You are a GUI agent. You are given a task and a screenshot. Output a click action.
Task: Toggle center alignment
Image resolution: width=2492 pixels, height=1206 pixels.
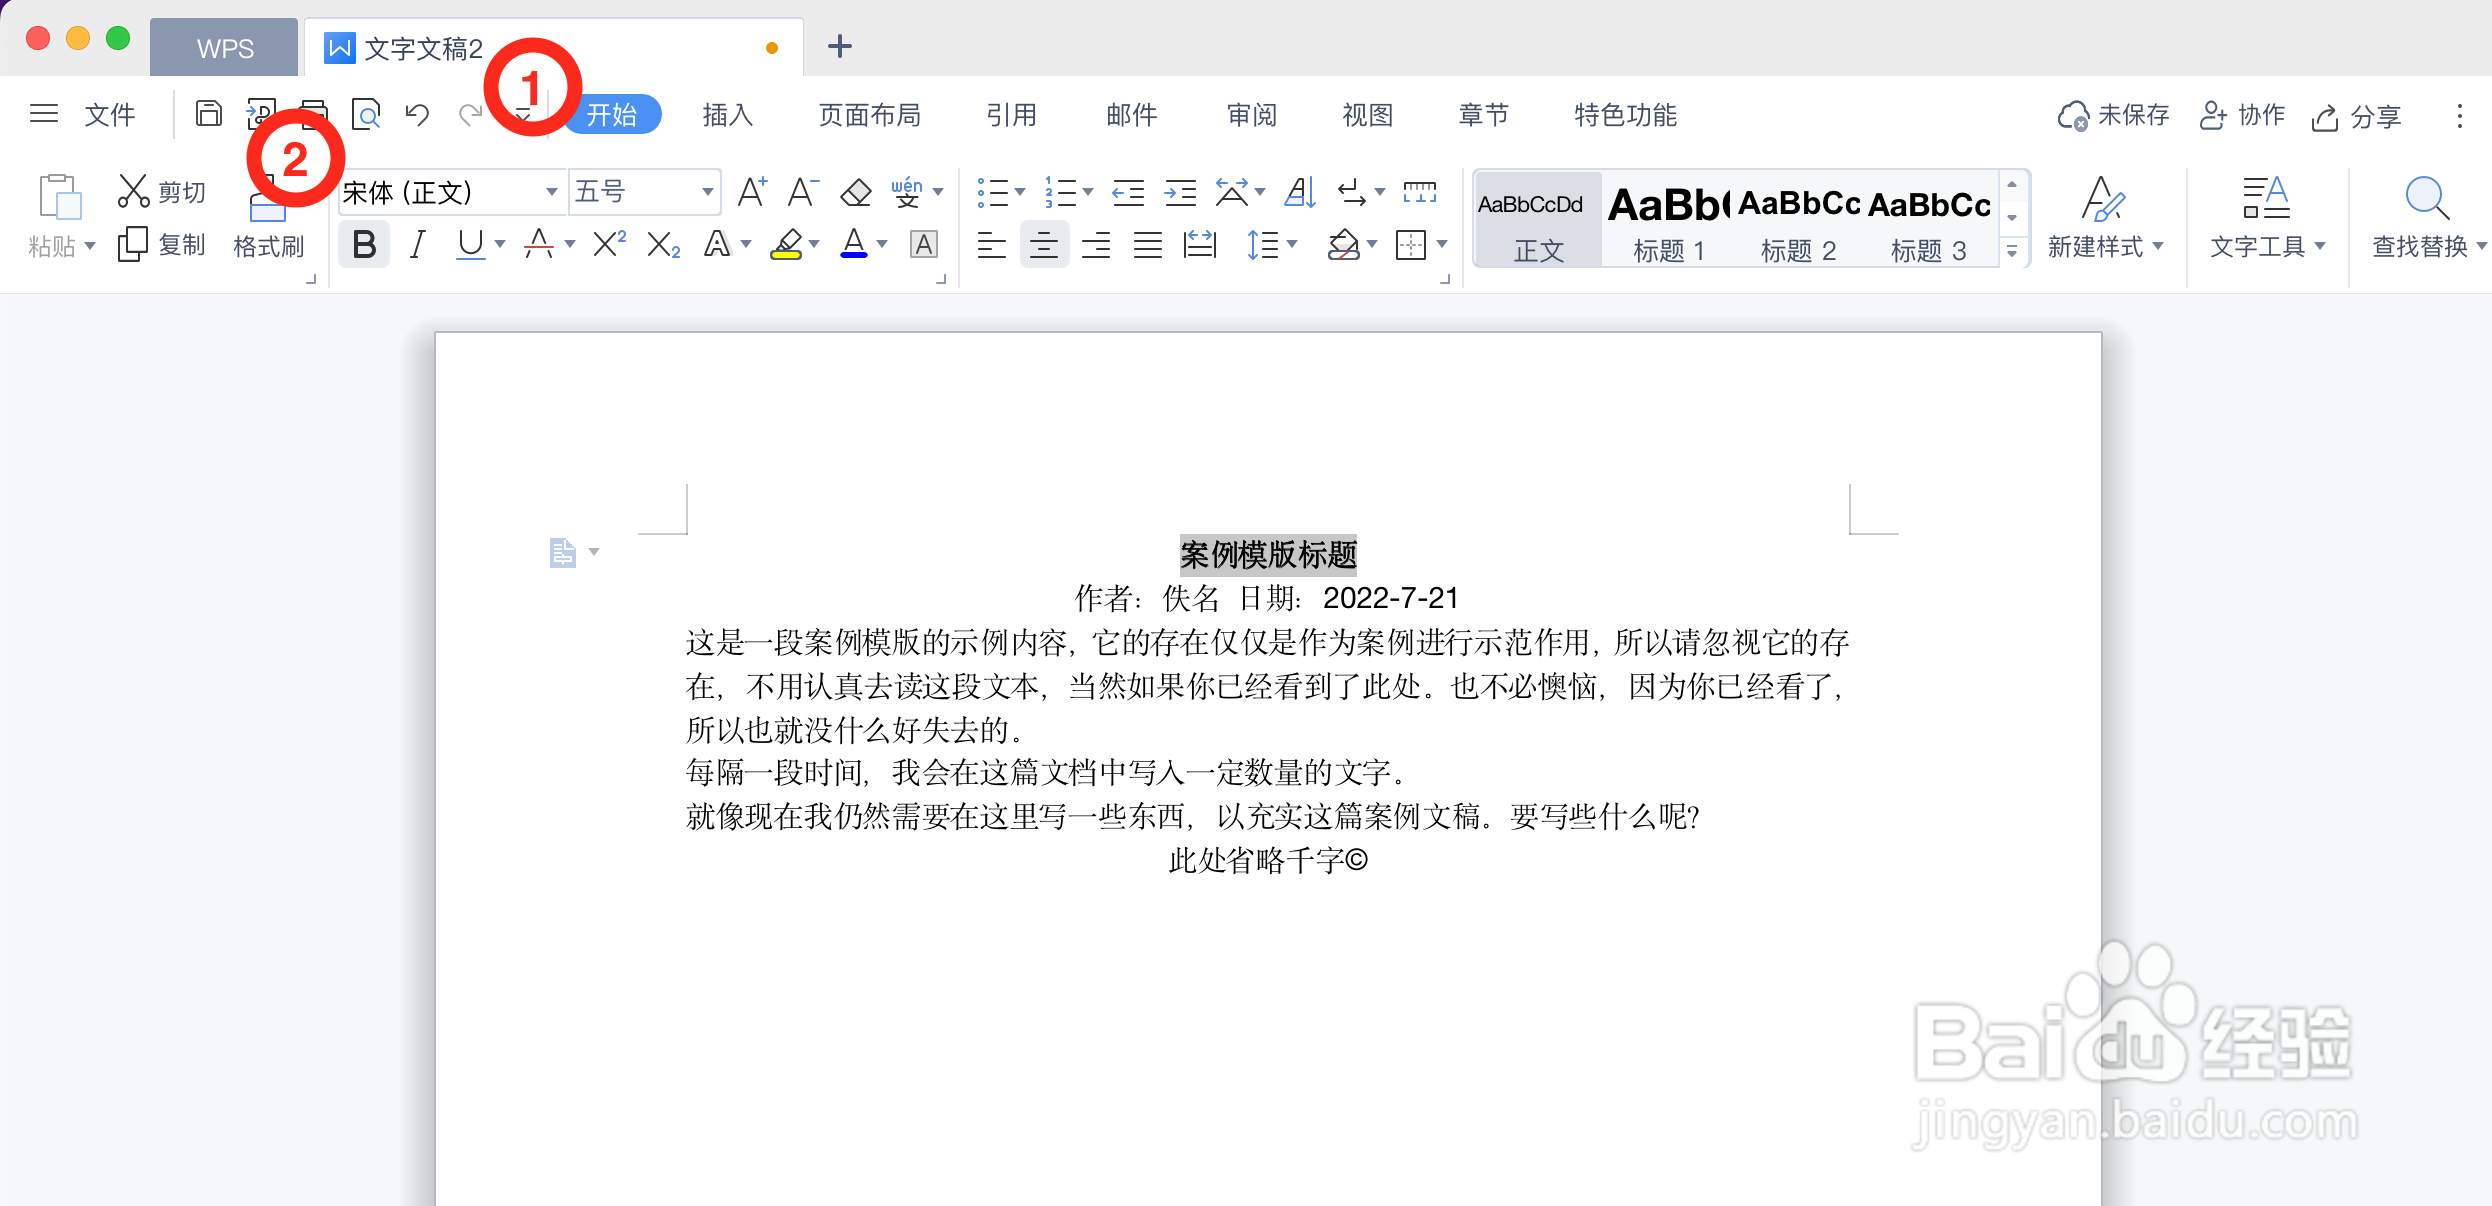[x=1044, y=244]
